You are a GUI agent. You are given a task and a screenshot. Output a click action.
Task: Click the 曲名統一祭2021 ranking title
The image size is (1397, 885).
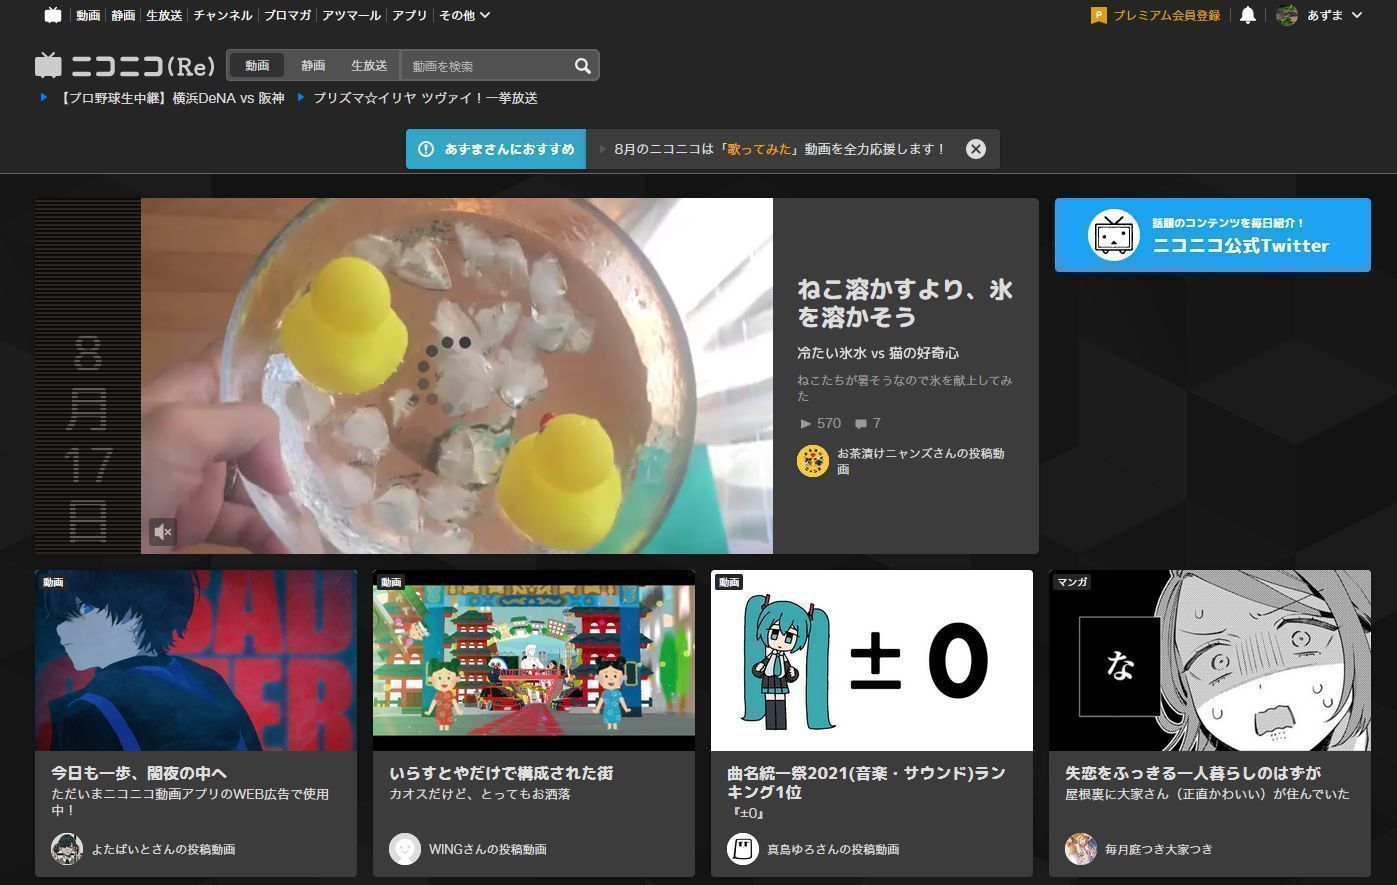pos(866,782)
